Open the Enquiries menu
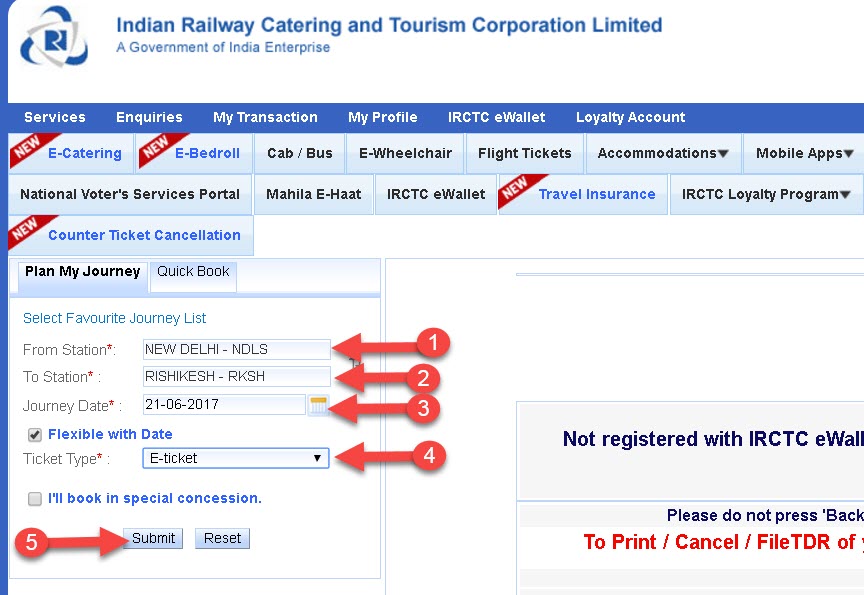Image resolution: width=864 pixels, height=595 pixels. click(x=149, y=117)
